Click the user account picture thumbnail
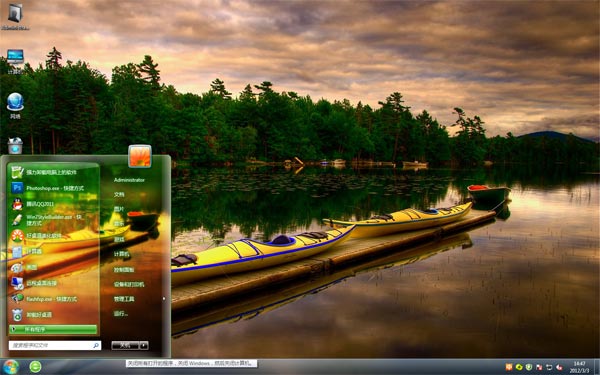Screen dimensions: 600x375 [140, 156]
